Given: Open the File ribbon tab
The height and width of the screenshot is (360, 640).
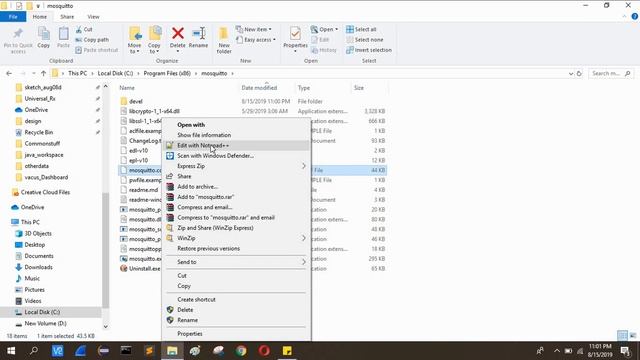Looking at the screenshot, I should [13, 17].
